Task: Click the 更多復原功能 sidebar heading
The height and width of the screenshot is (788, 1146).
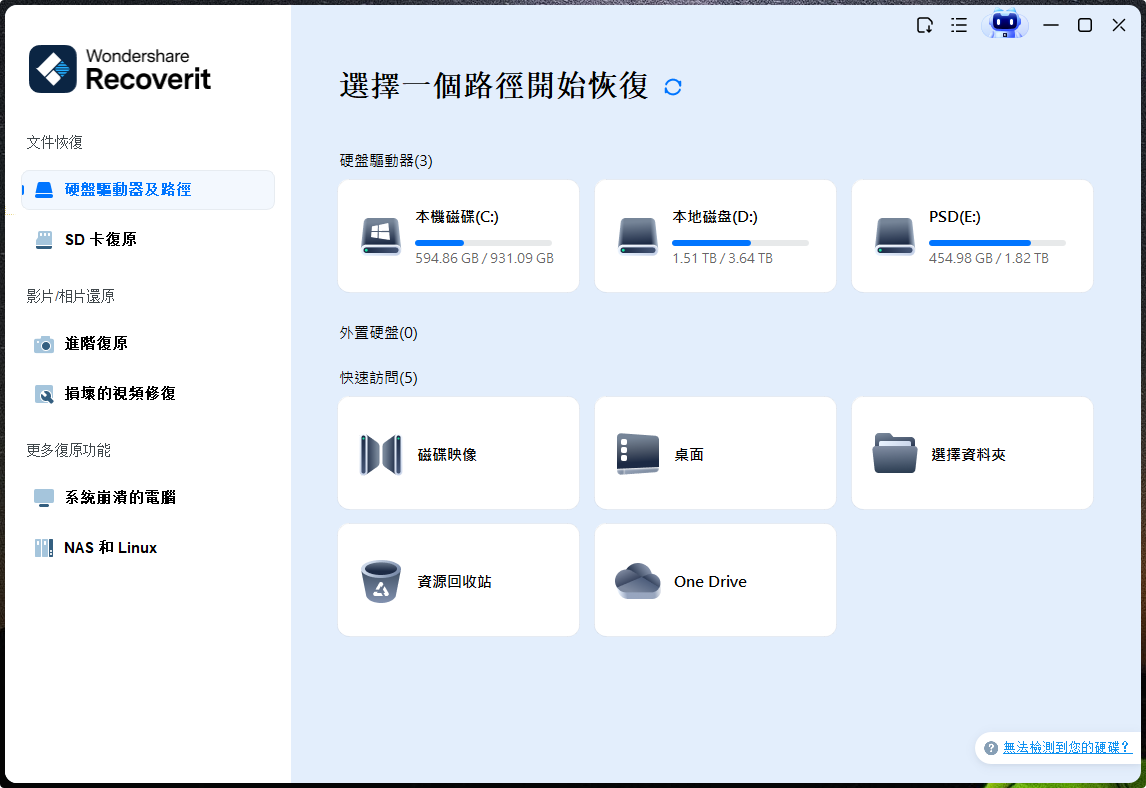Action: point(69,451)
